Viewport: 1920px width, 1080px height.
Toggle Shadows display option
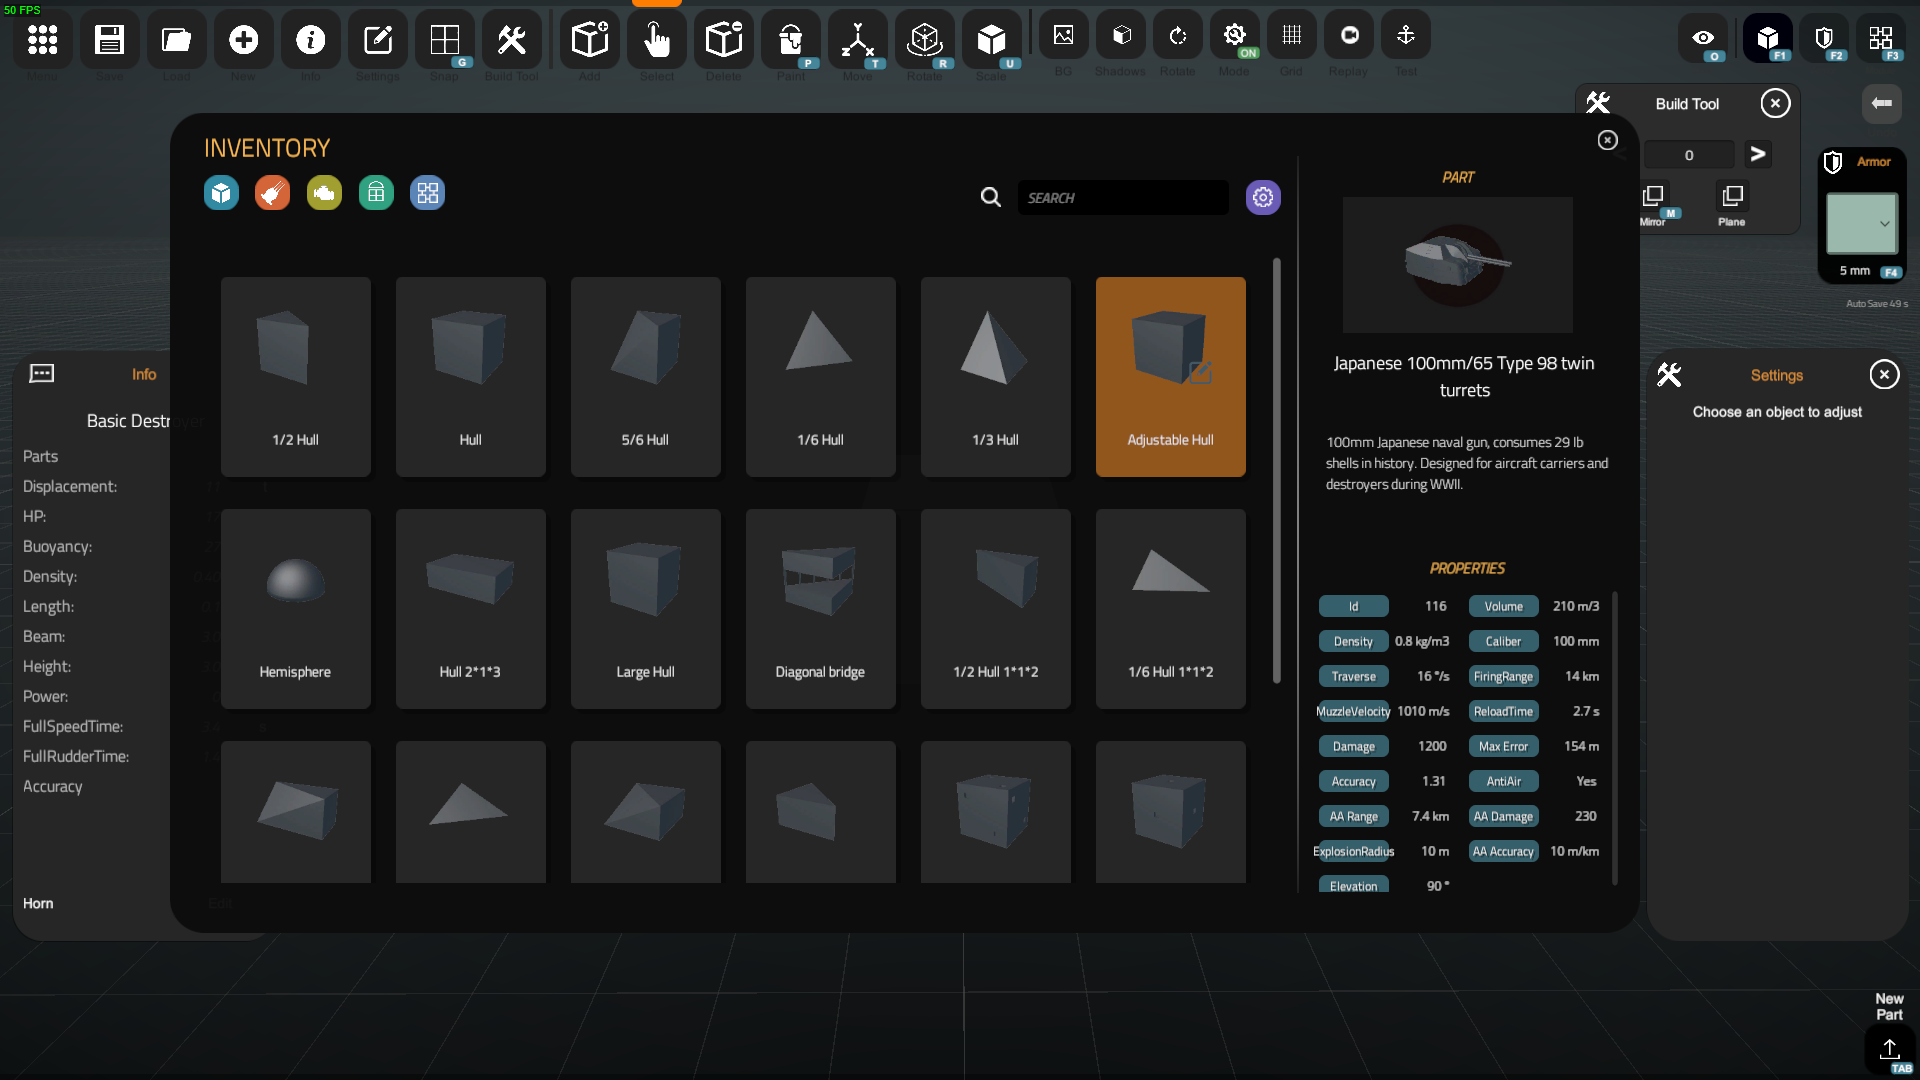pyautogui.click(x=1121, y=36)
